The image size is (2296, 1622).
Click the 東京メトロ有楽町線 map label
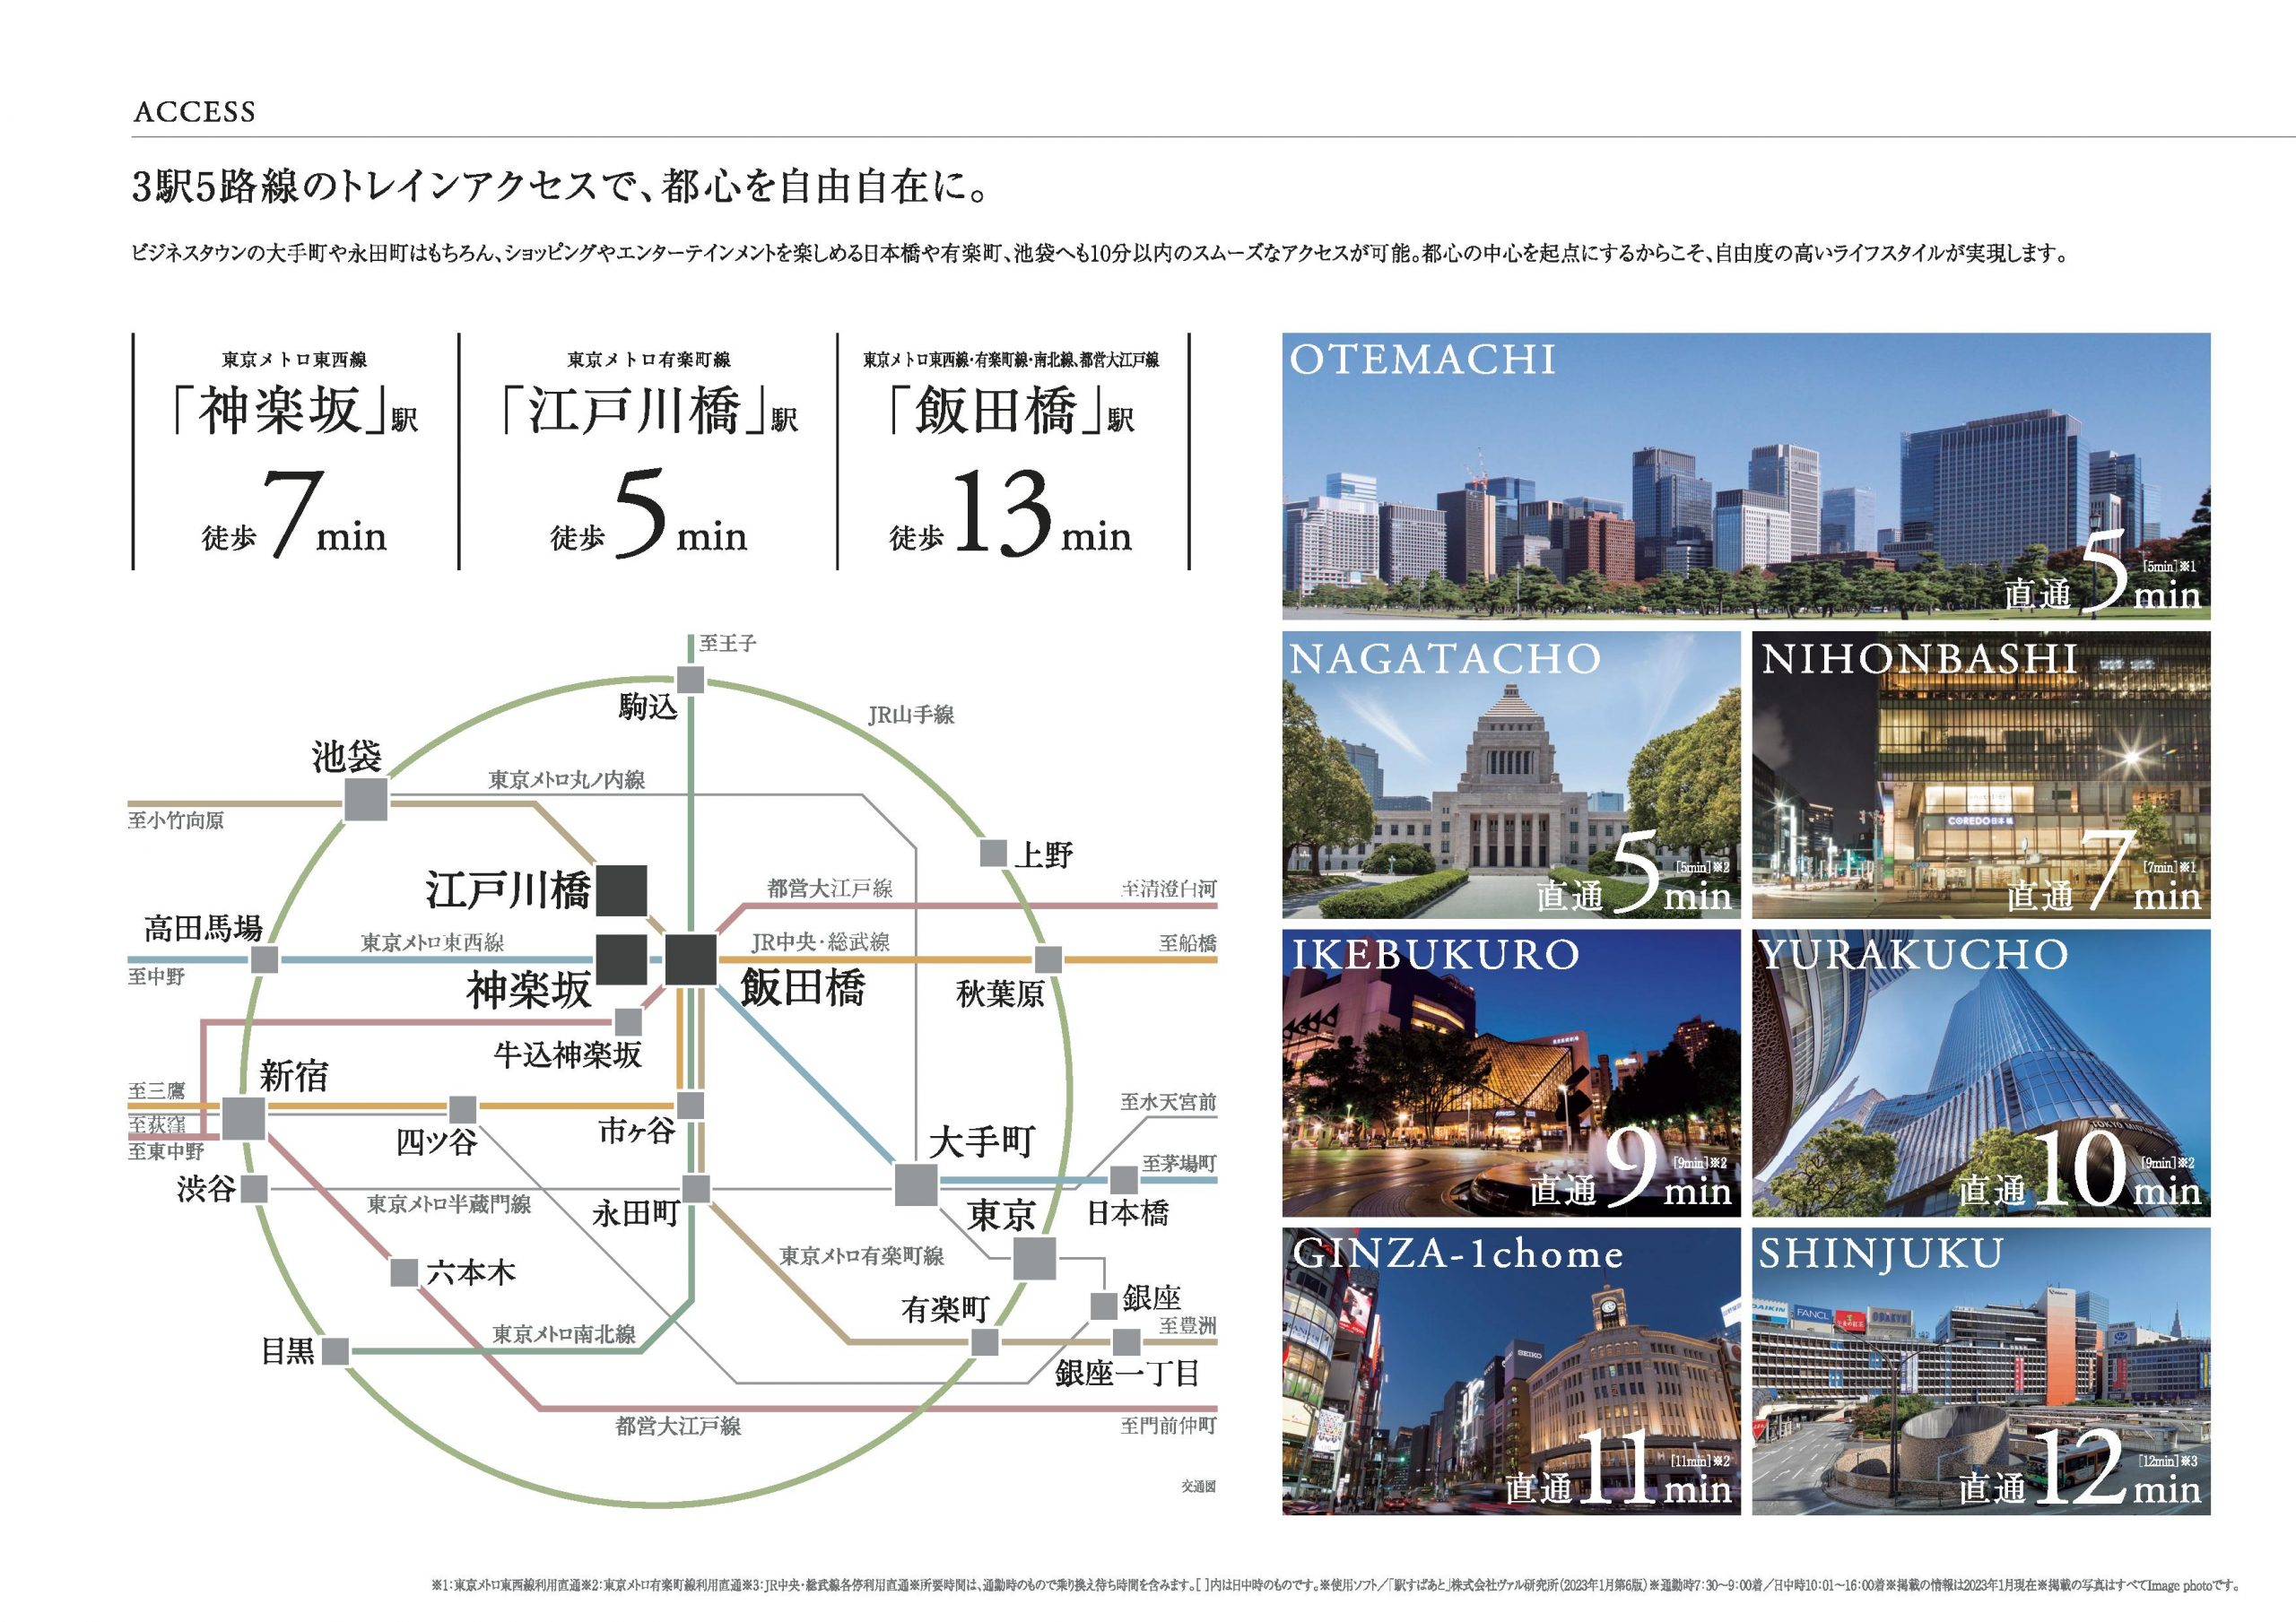point(862,1256)
